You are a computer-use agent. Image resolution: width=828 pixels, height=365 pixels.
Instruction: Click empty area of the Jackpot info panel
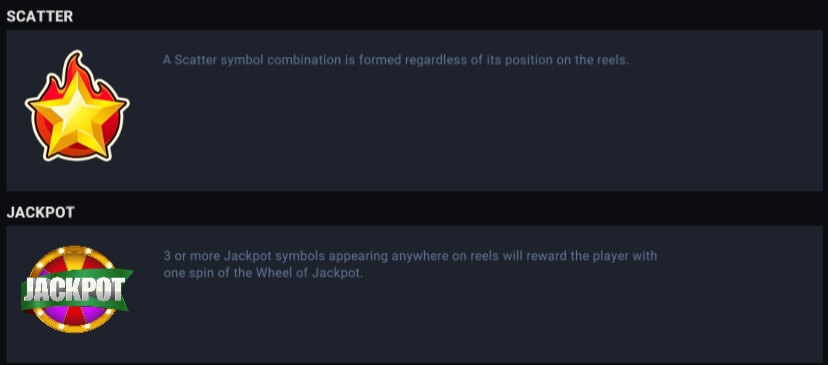[x=475, y=322]
